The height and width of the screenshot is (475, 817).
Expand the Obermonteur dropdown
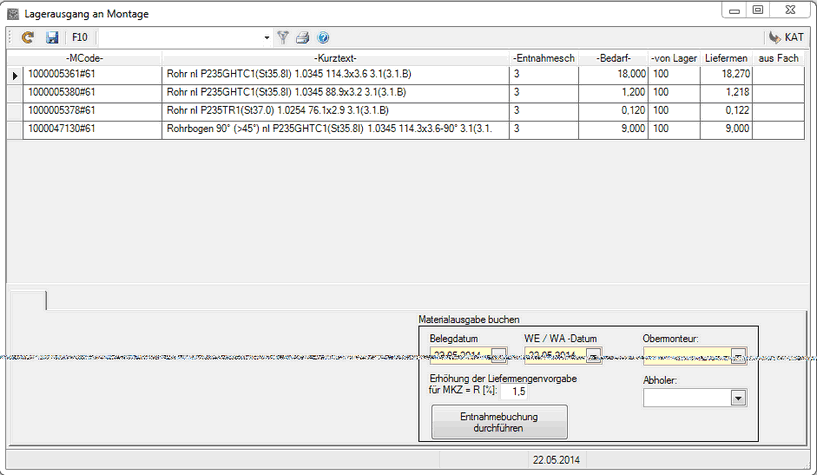pyautogui.click(x=738, y=355)
